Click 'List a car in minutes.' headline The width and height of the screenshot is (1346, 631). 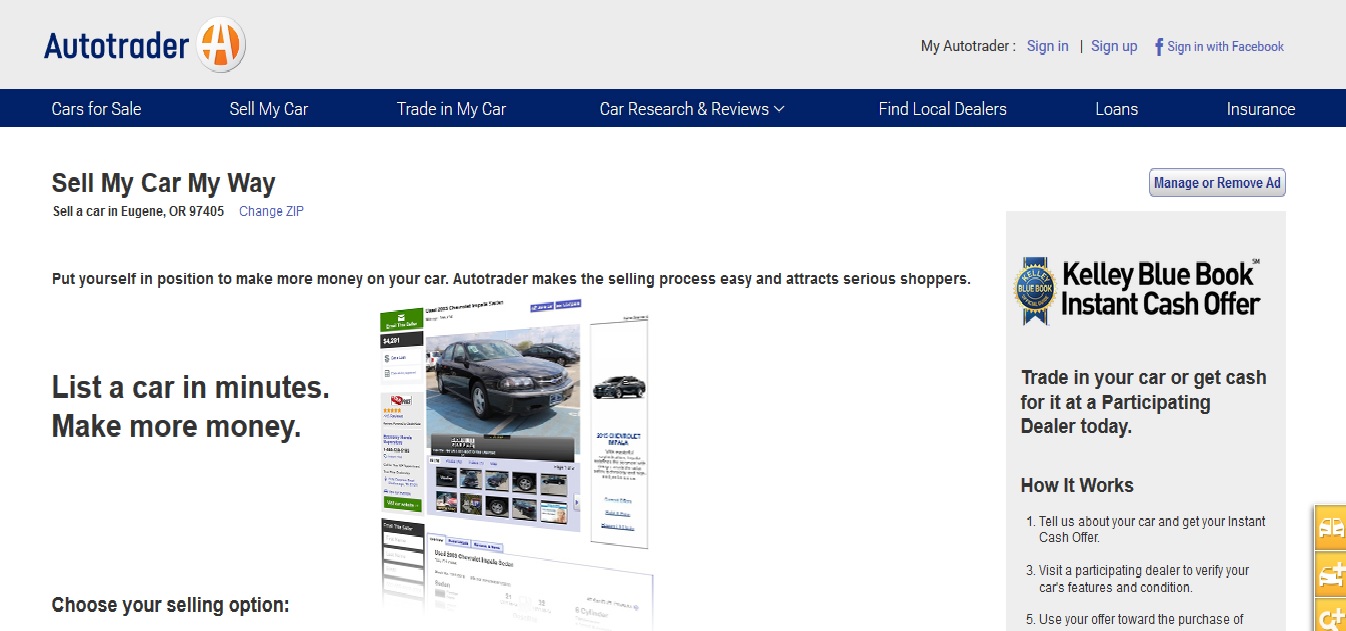[190, 387]
